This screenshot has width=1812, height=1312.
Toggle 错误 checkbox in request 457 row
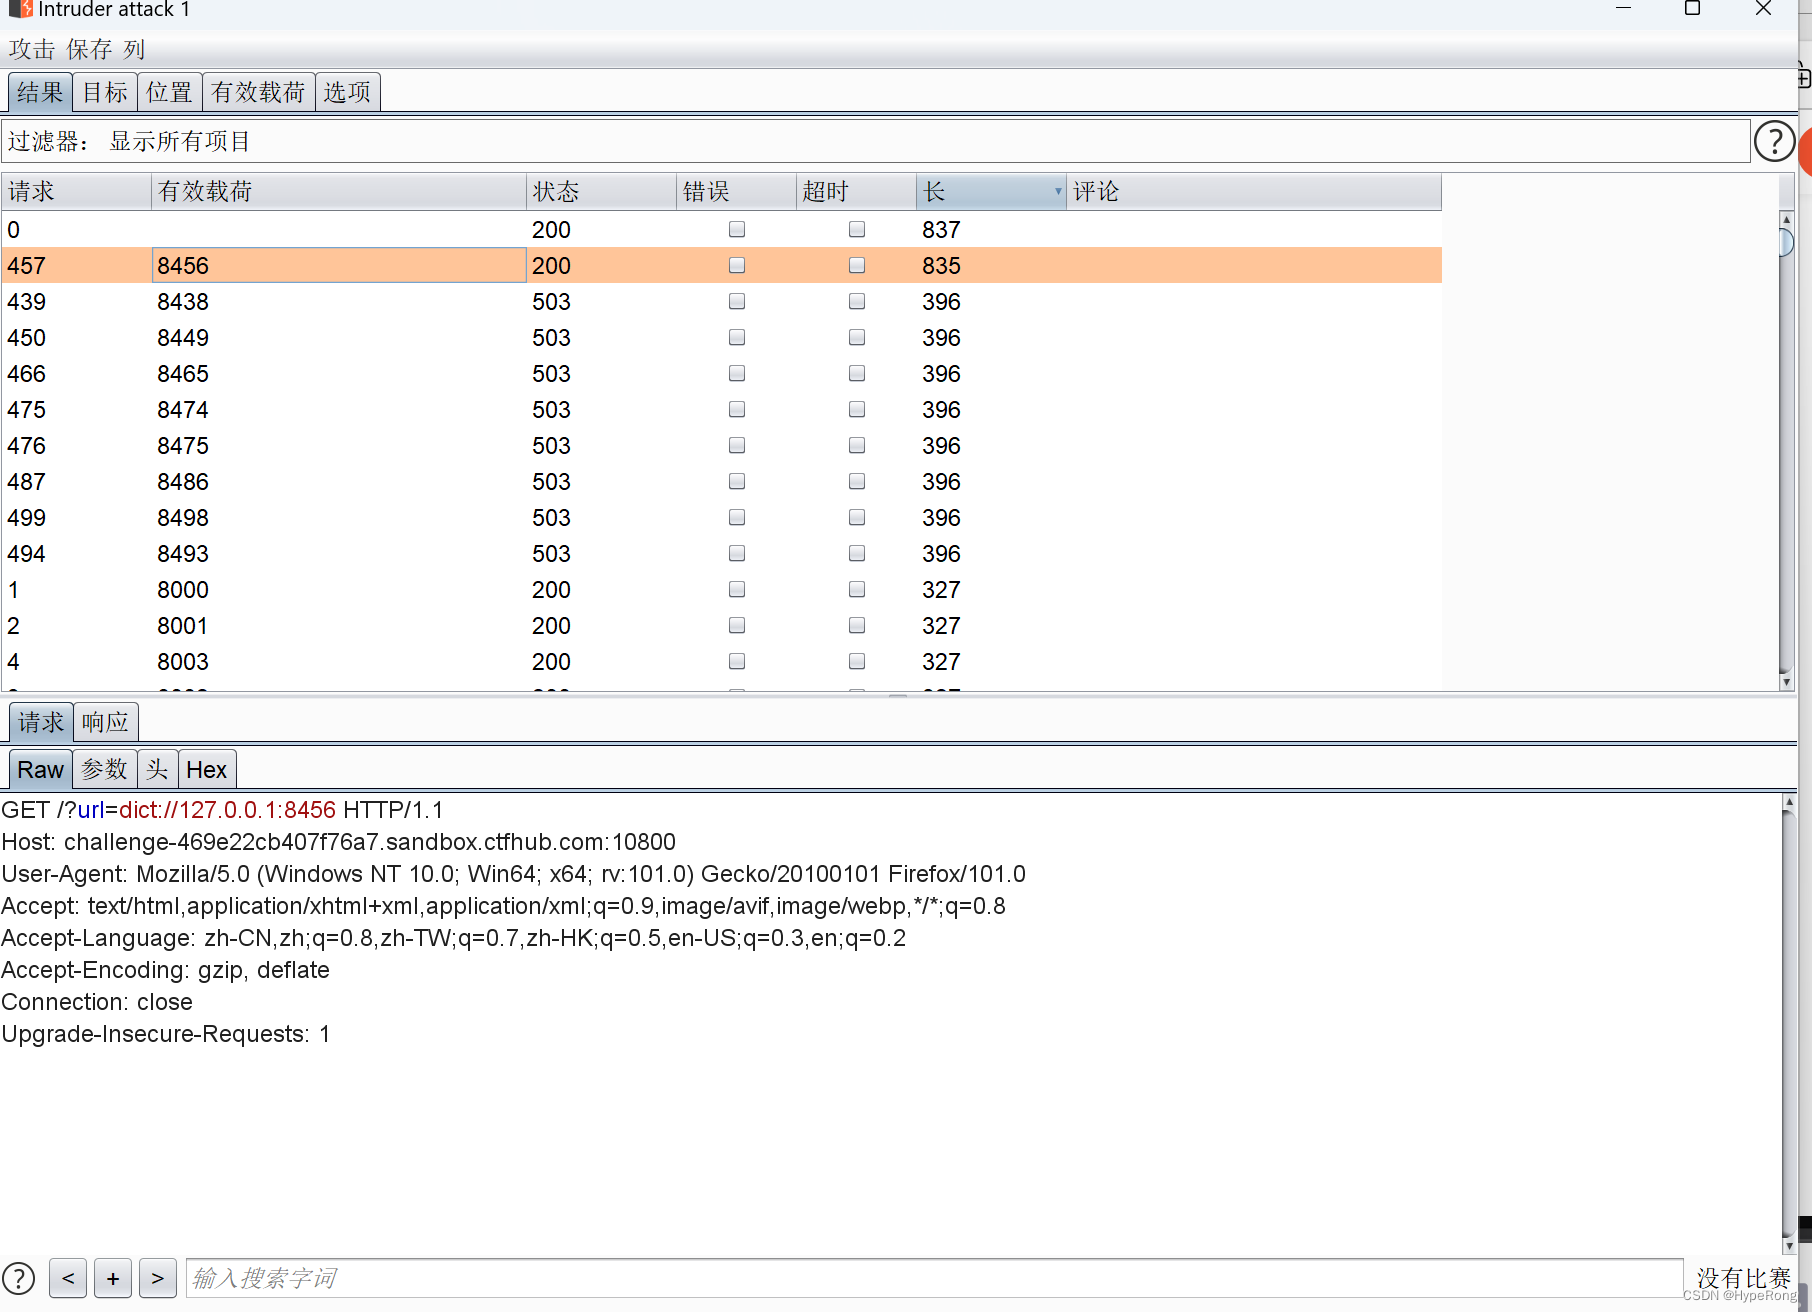pos(737,265)
